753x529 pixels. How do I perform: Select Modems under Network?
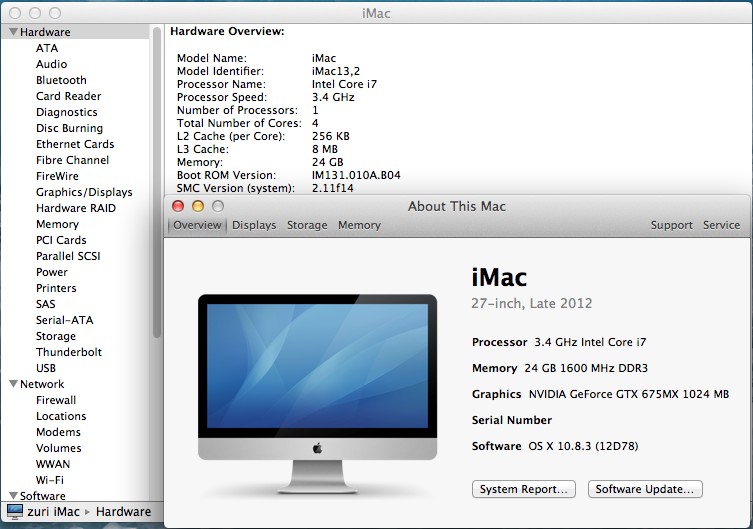58,432
